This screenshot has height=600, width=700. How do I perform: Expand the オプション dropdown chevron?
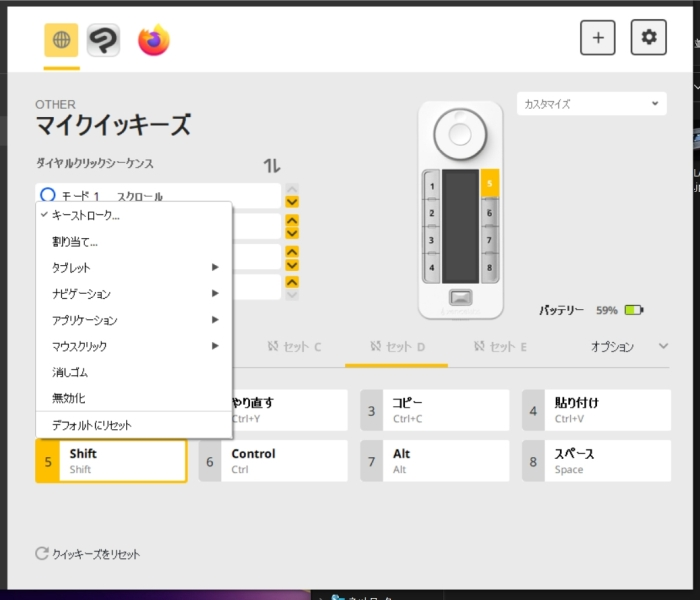point(663,347)
